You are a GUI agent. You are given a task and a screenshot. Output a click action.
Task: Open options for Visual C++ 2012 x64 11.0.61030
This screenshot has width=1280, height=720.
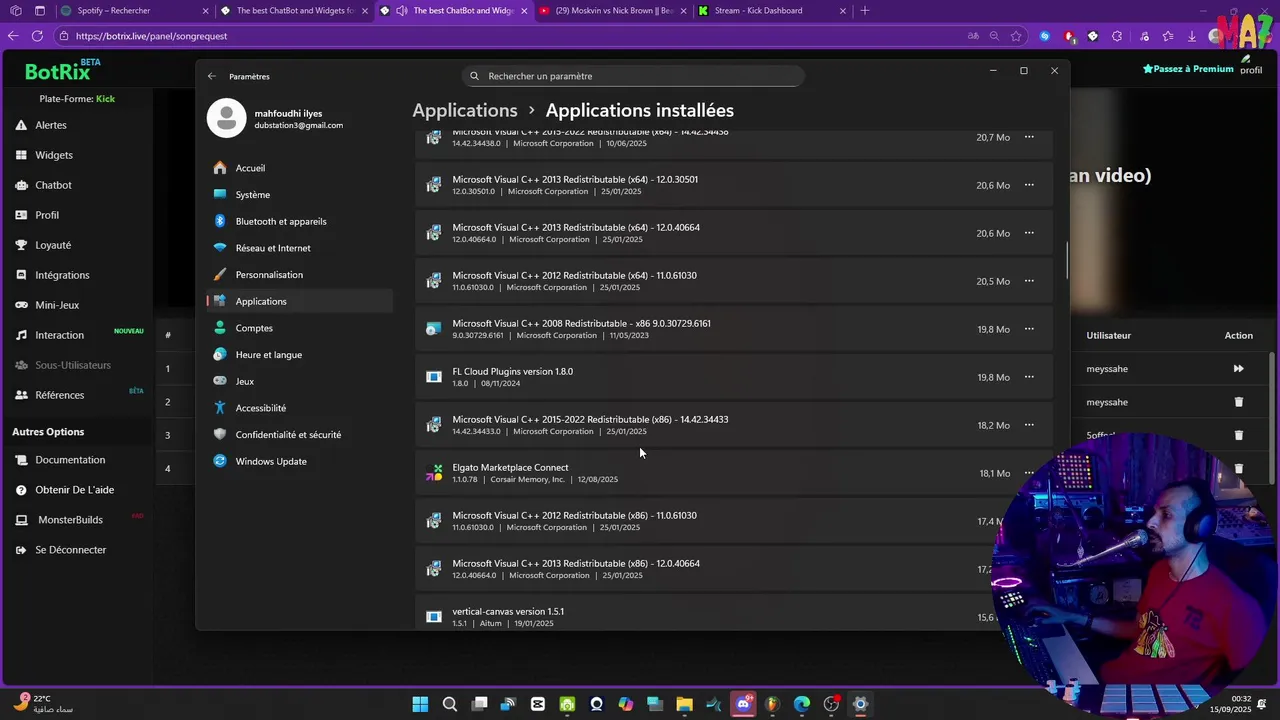[x=1029, y=281]
